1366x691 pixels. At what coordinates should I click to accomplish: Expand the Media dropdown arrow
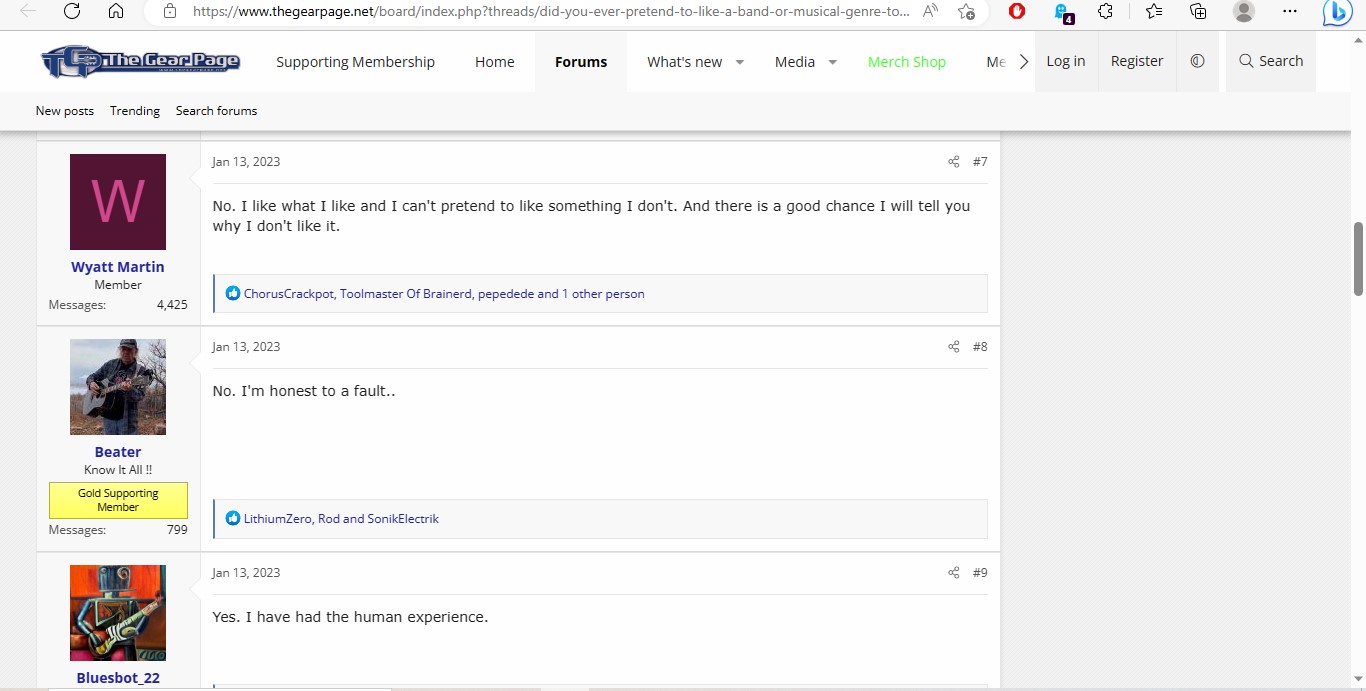coord(832,62)
